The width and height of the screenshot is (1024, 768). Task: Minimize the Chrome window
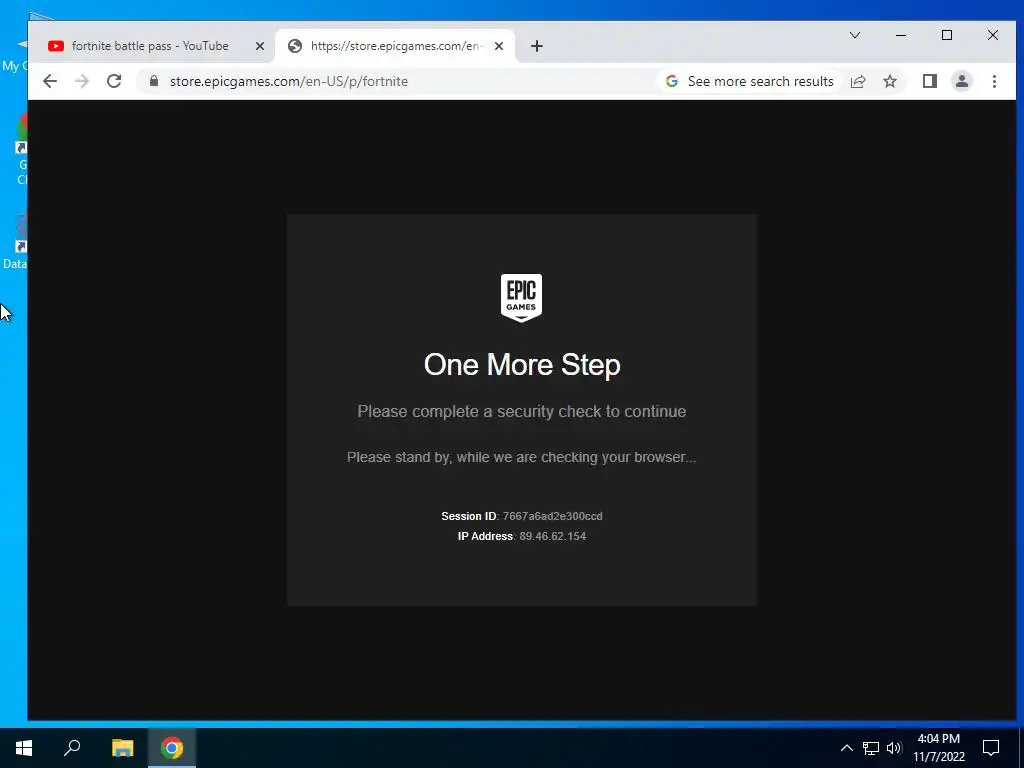pos(901,35)
